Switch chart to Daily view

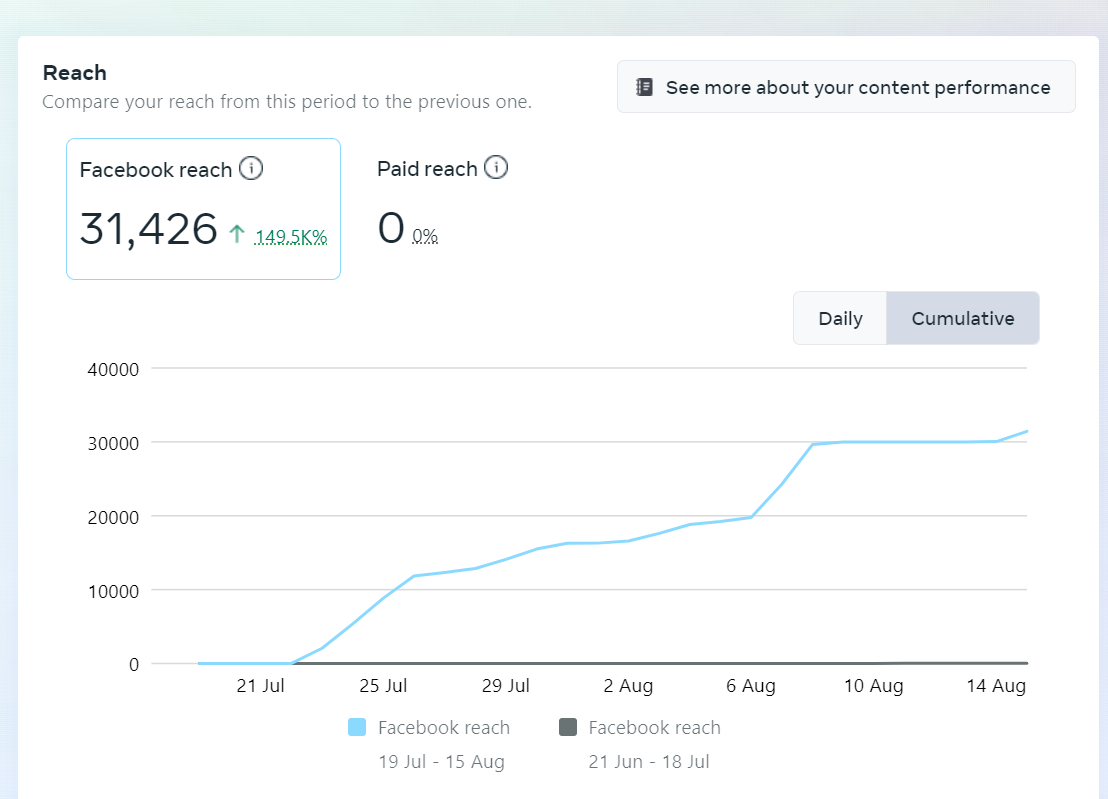click(840, 318)
